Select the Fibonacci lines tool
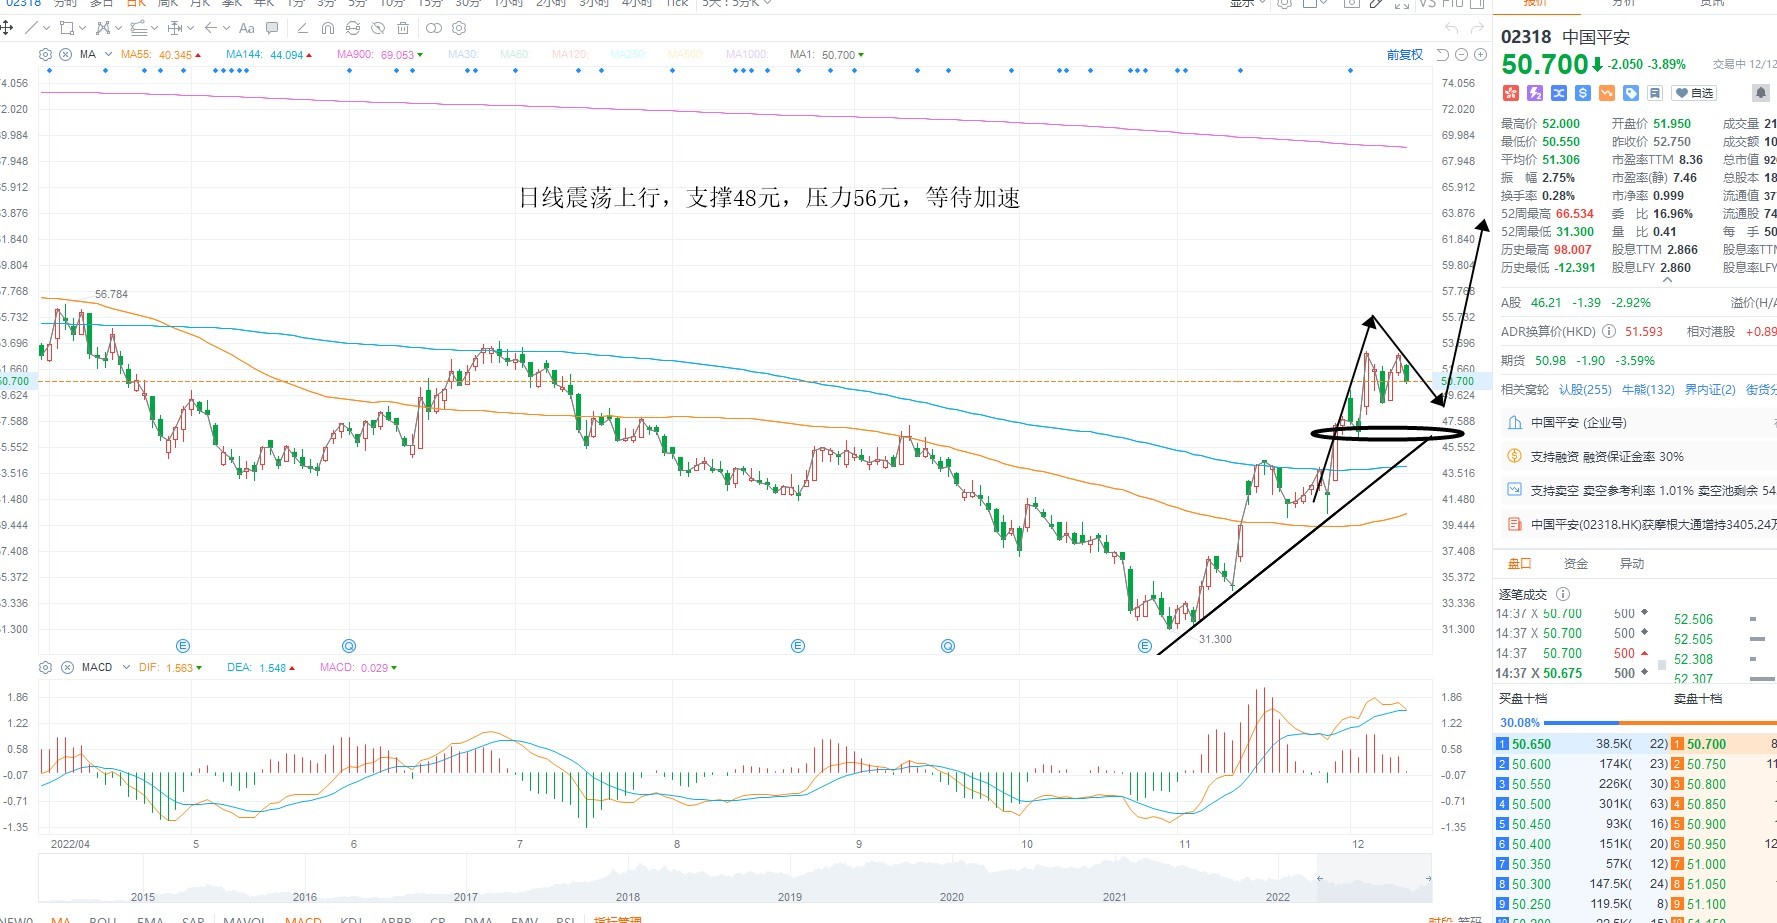Viewport: 1777px width, 923px height. pyautogui.click(x=138, y=28)
